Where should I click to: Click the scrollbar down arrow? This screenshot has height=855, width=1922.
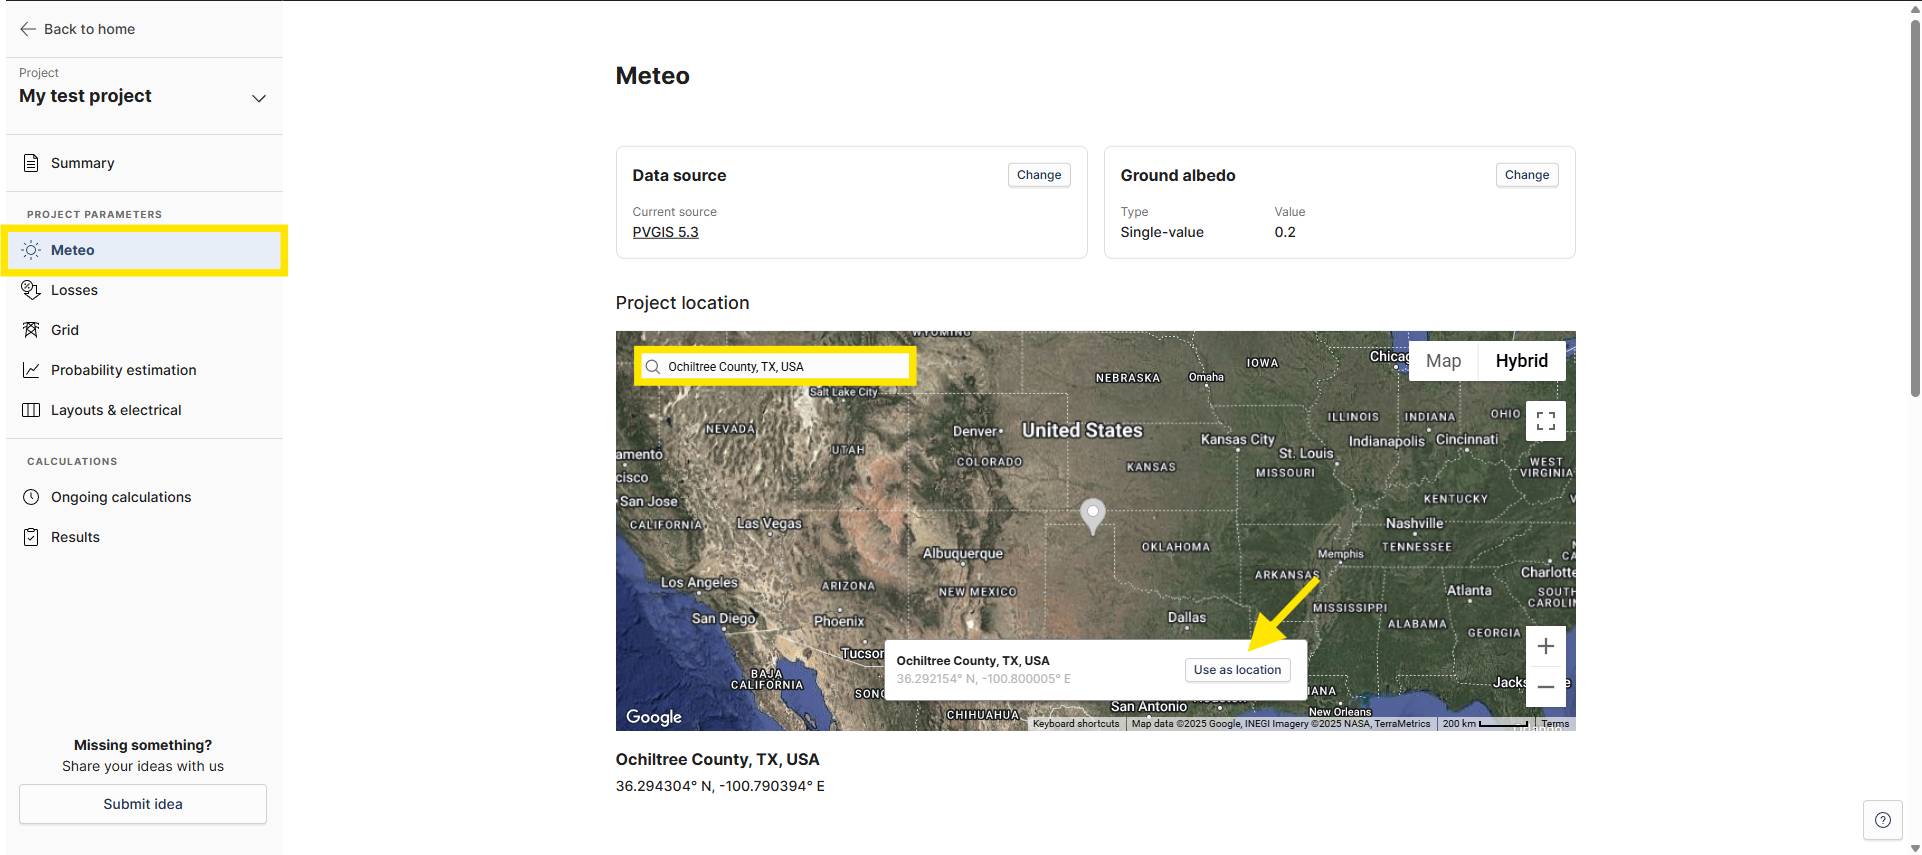point(1915,848)
